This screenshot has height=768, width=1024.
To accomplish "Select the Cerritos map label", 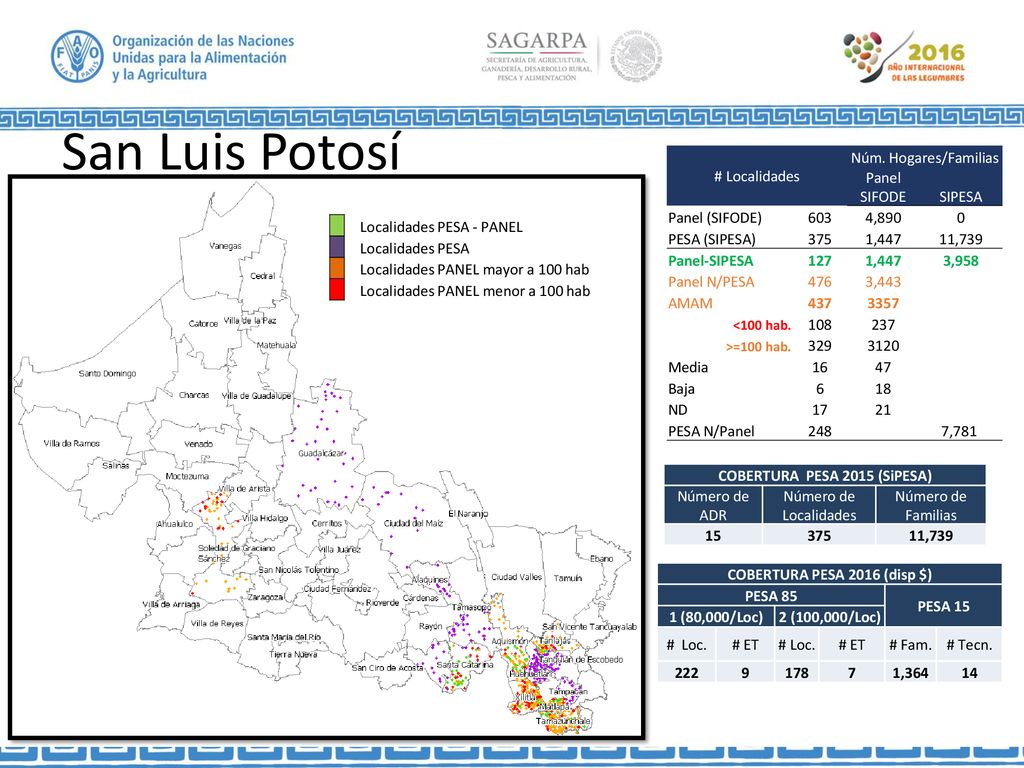I will click(x=327, y=523).
